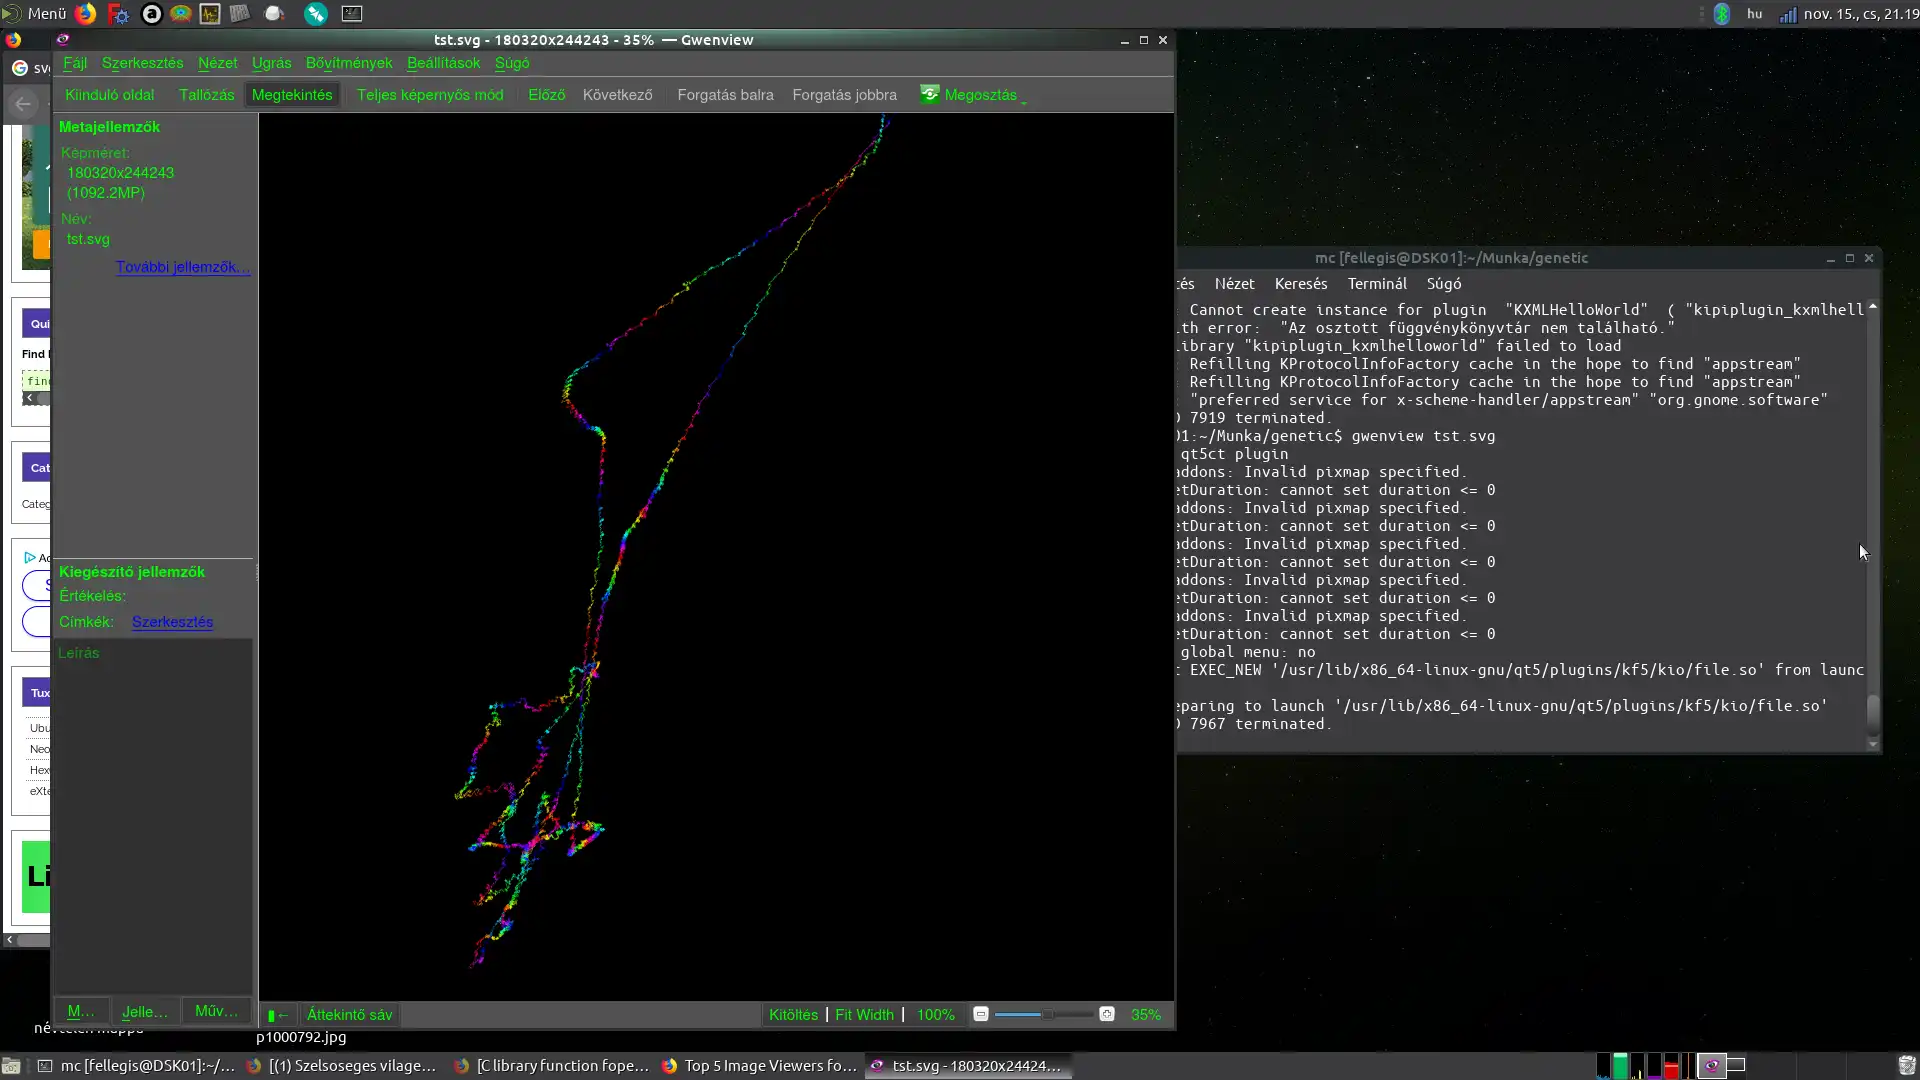Image resolution: width=1920 pixels, height=1080 pixels.
Task: Expand the Beállítások dropdown menu
Action: (443, 62)
